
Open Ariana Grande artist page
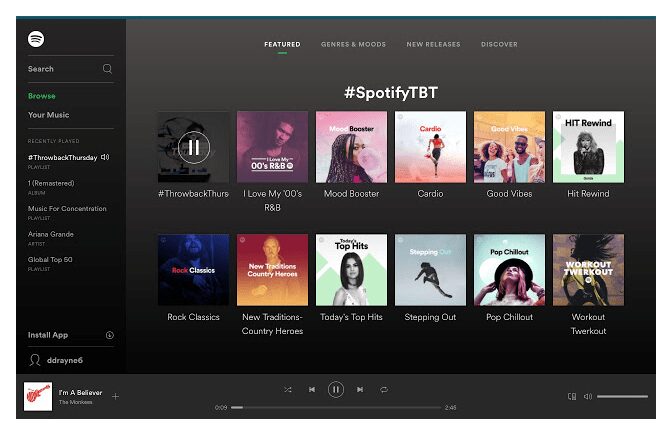(x=50, y=234)
